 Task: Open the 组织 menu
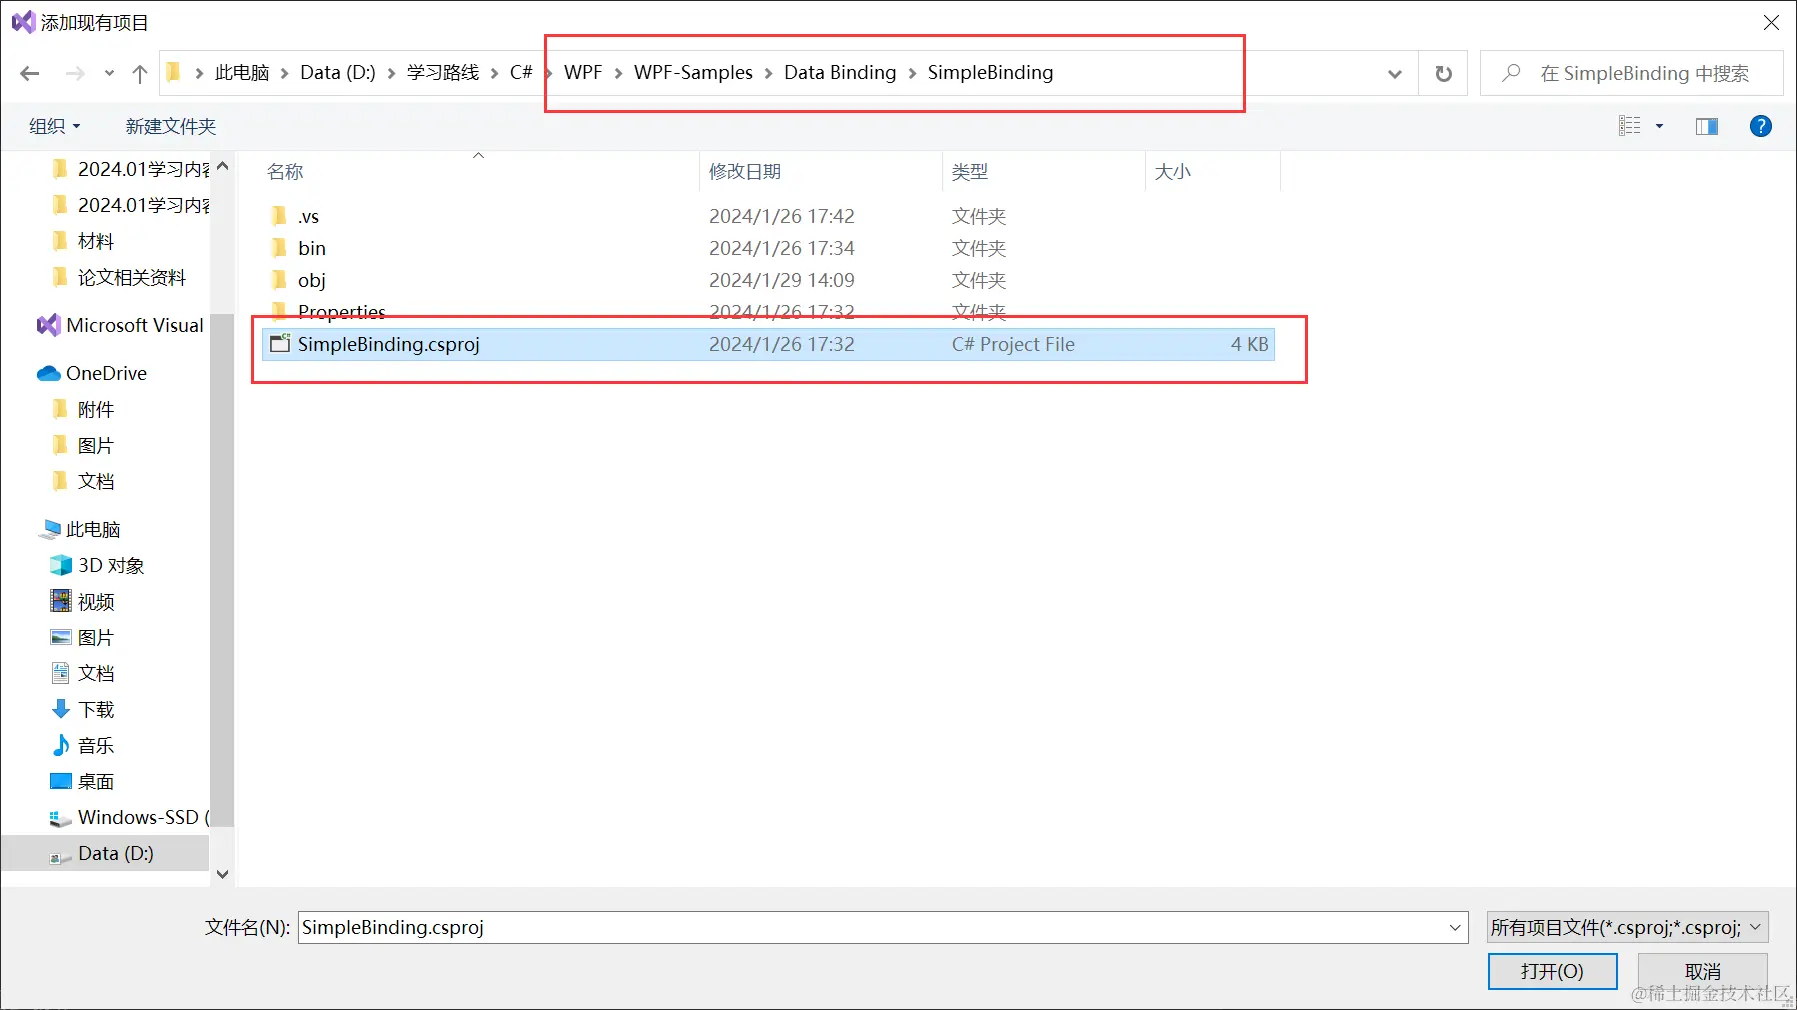(54, 126)
